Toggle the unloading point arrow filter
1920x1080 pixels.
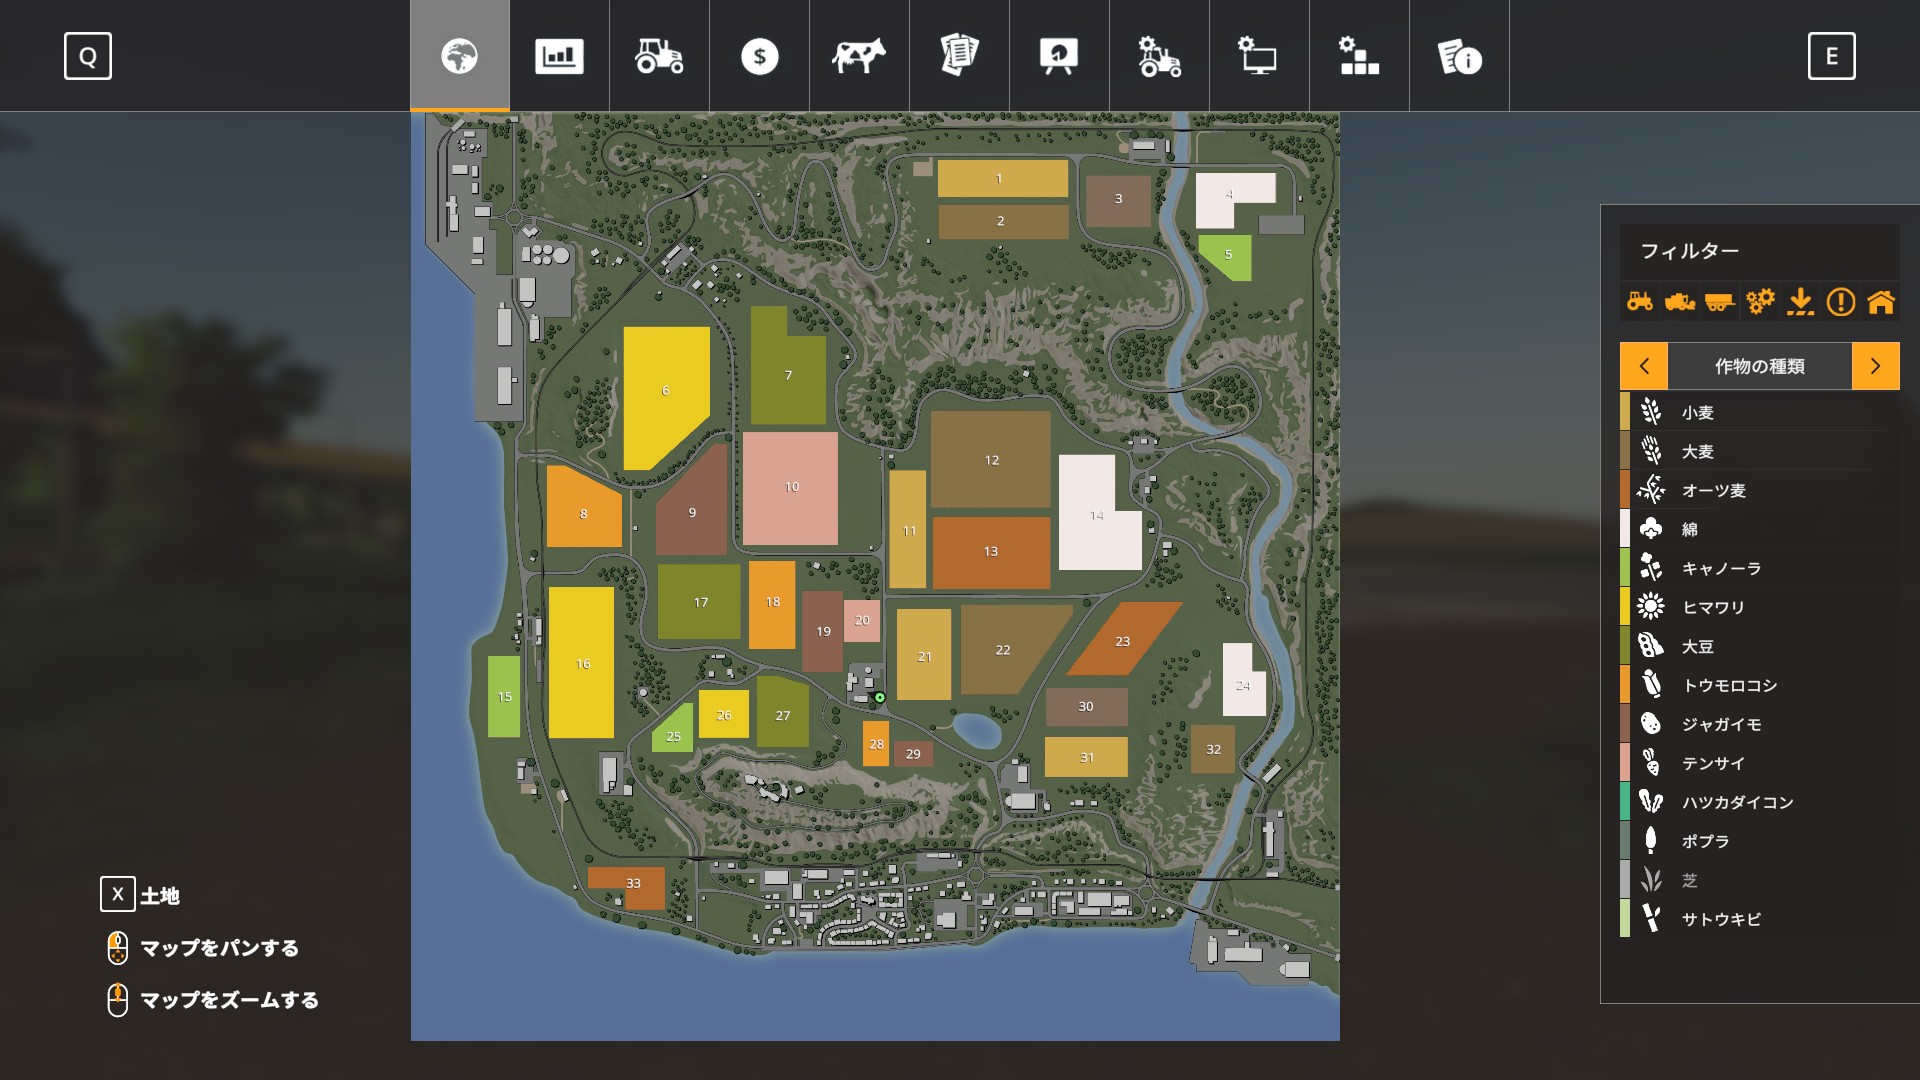(x=1800, y=301)
